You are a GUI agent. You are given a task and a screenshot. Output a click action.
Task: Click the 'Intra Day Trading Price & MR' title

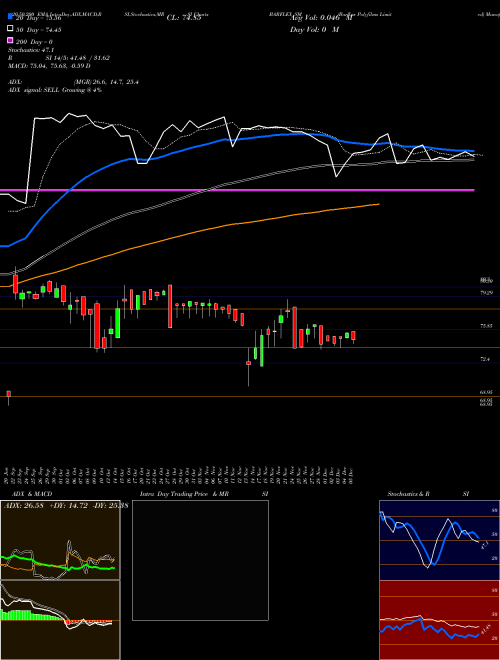184,494
